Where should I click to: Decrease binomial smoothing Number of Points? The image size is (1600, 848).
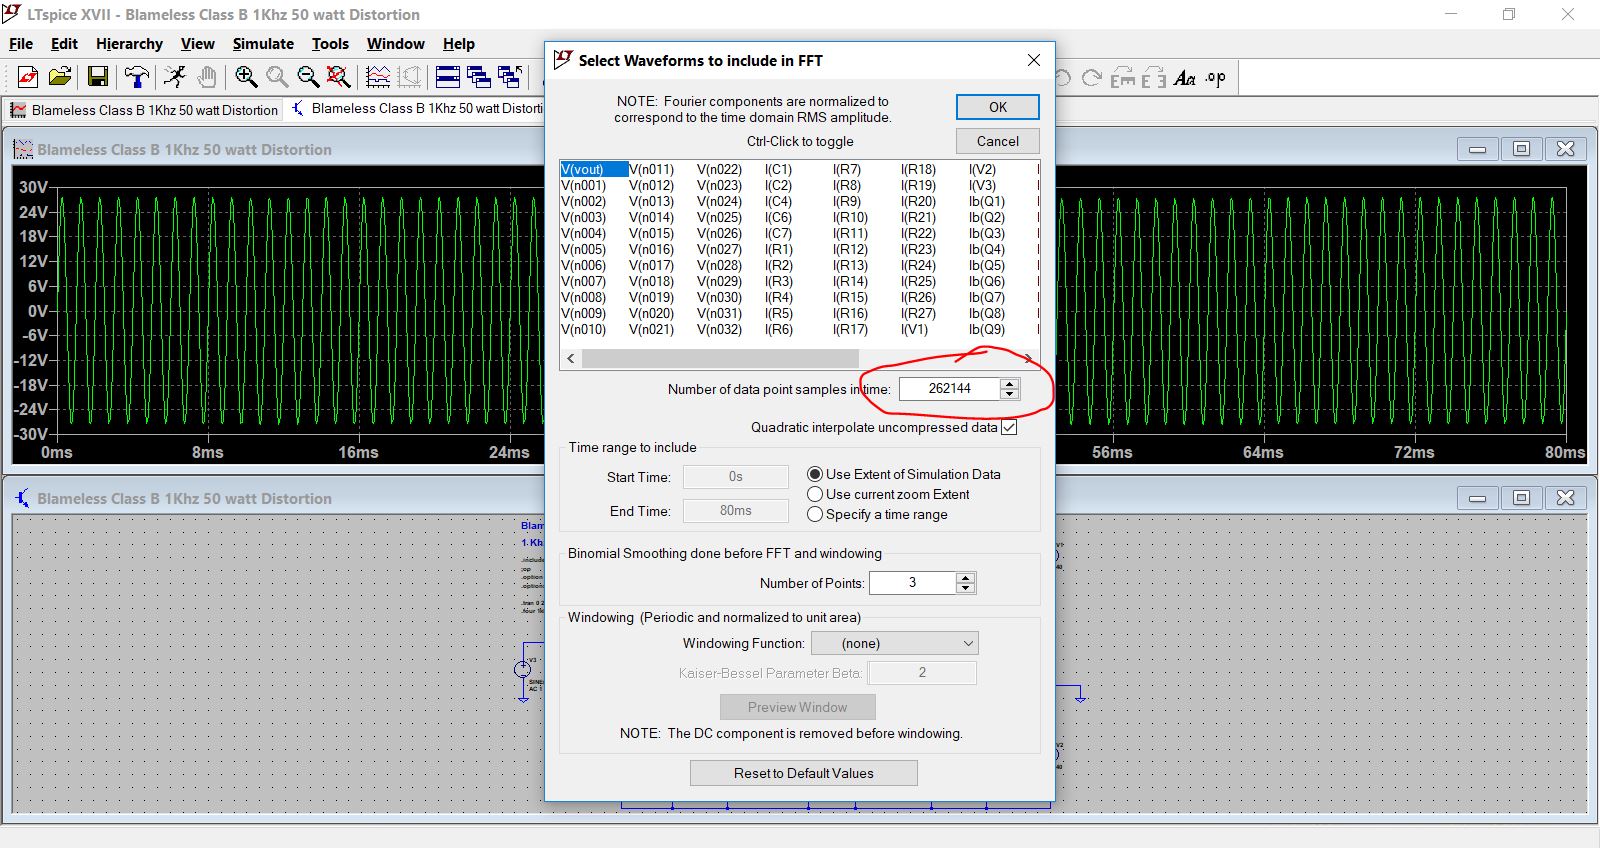pyautogui.click(x=965, y=588)
